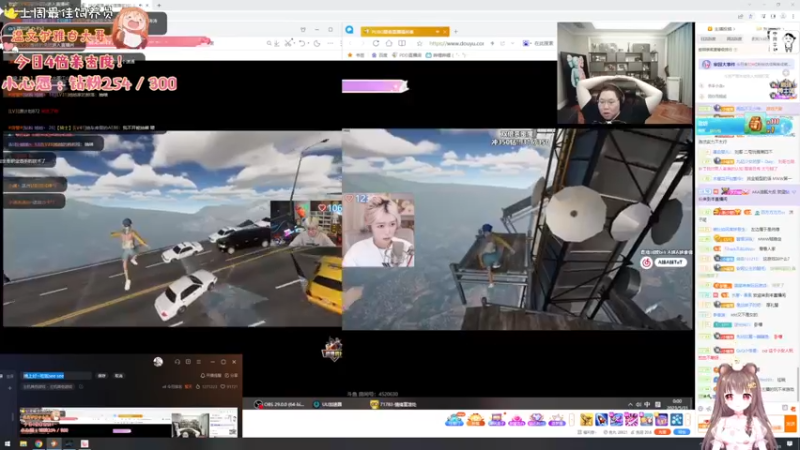
Task: Open the search engine selector icon
Action: [526, 43]
